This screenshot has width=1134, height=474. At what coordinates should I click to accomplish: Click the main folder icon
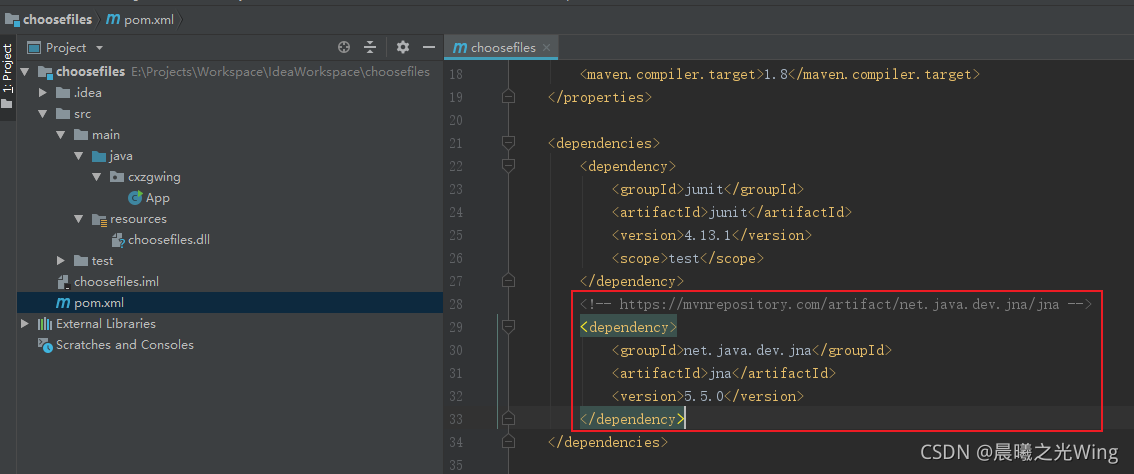click(81, 135)
